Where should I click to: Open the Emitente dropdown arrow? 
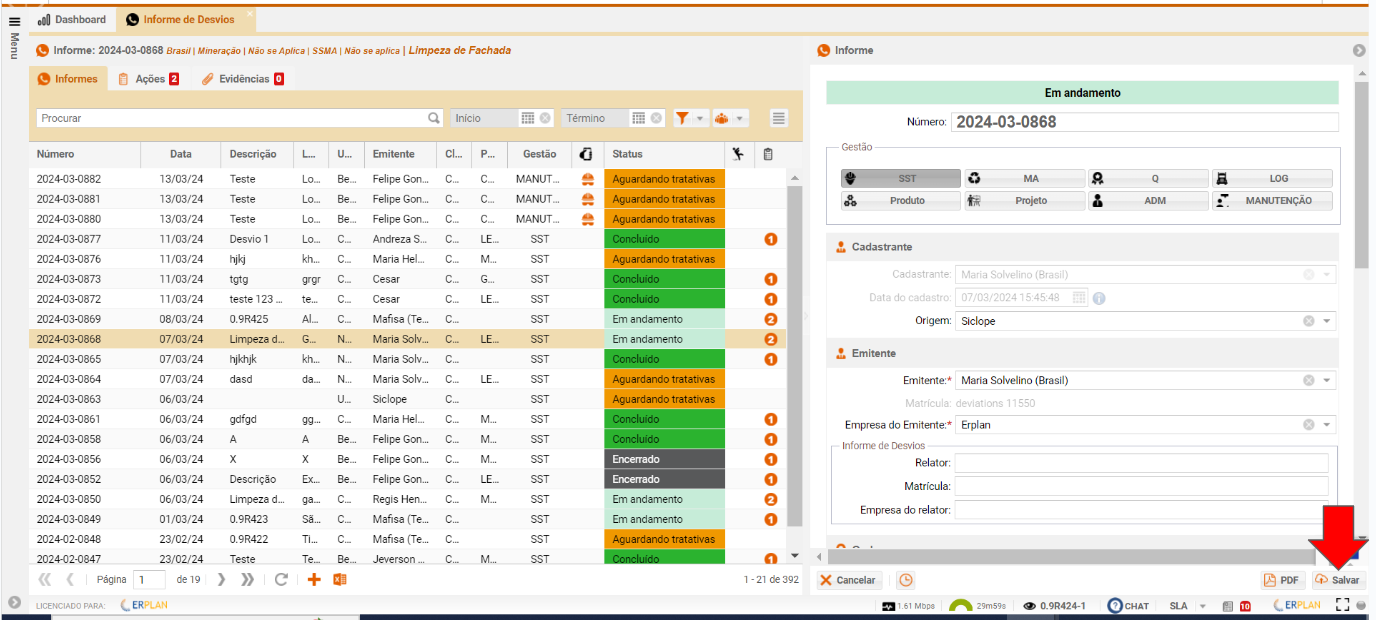click(x=1327, y=380)
